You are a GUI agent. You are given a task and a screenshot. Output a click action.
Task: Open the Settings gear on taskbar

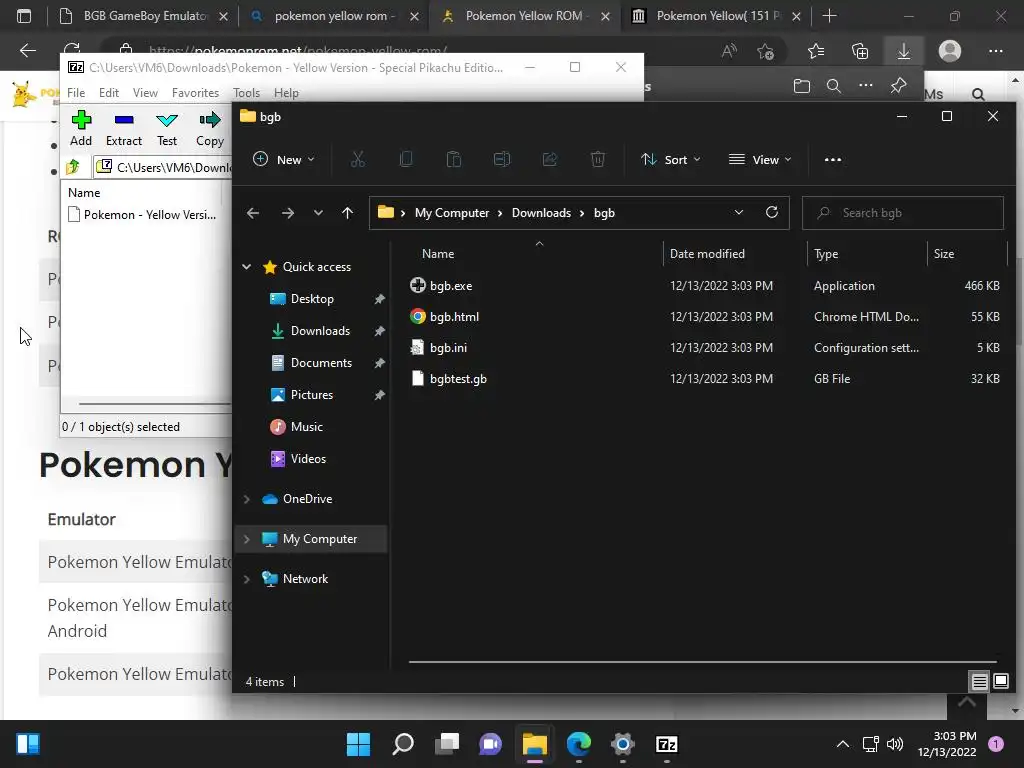click(622, 744)
